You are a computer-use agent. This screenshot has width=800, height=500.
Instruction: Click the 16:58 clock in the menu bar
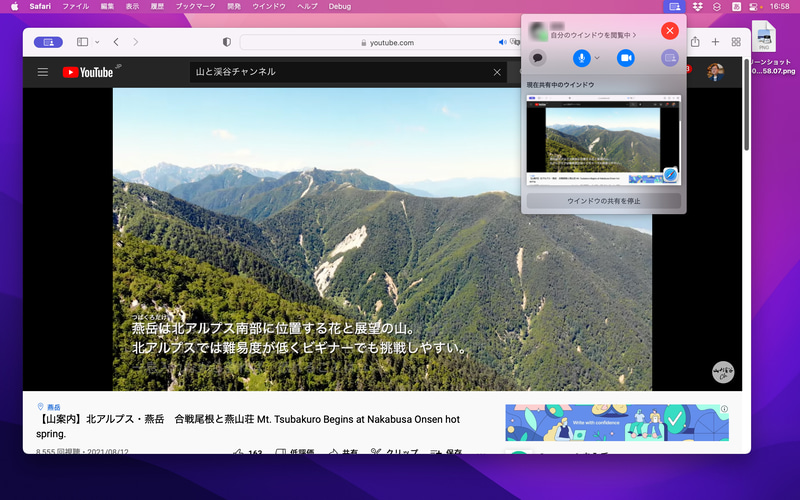pyautogui.click(x=780, y=6)
